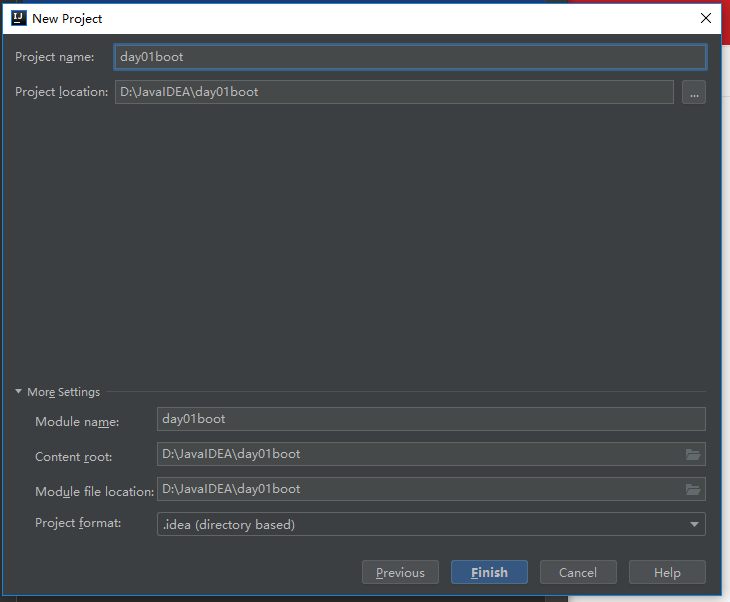Viewport: 730px width, 602px height.
Task: Click the IntelliJ IDEA logo in title bar
Action: pyautogui.click(x=19, y=18)
